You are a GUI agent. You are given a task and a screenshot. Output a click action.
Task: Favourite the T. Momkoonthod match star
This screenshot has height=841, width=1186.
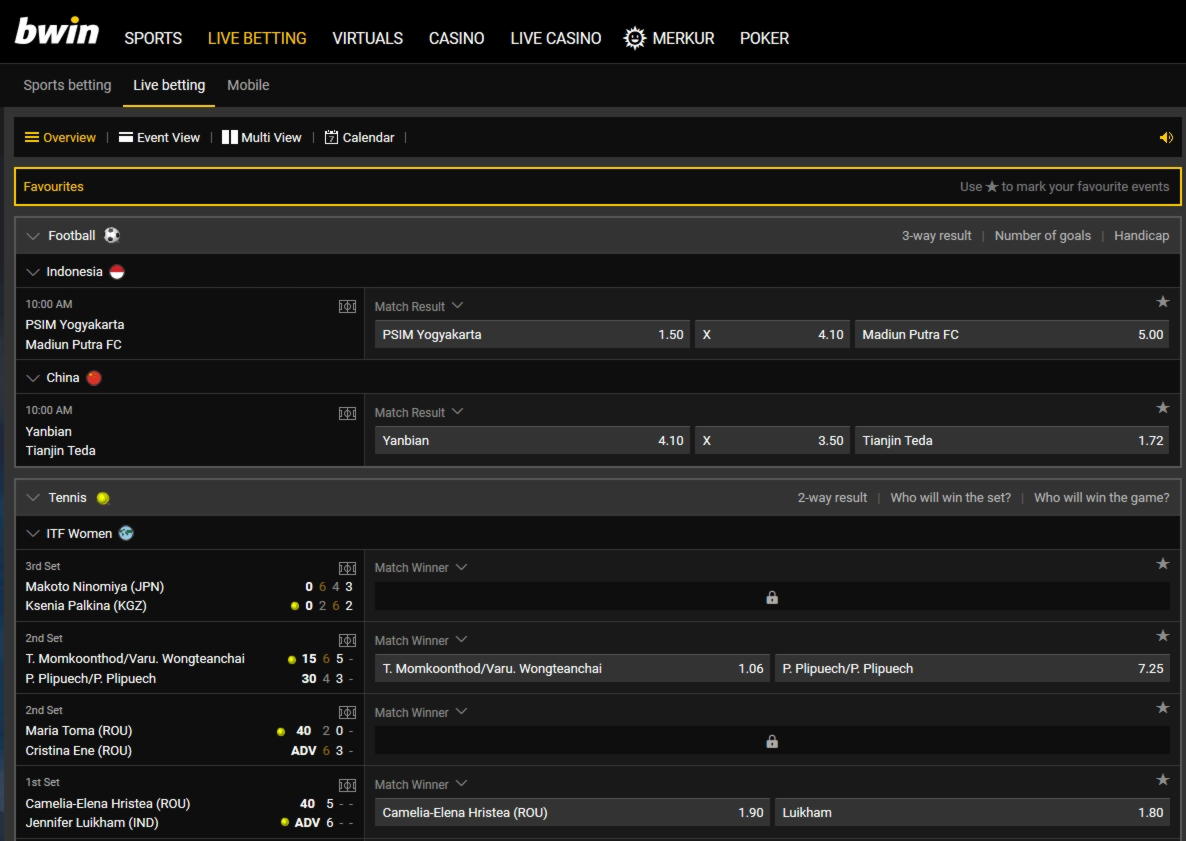pyautogui.click(x=1163, y=635)
